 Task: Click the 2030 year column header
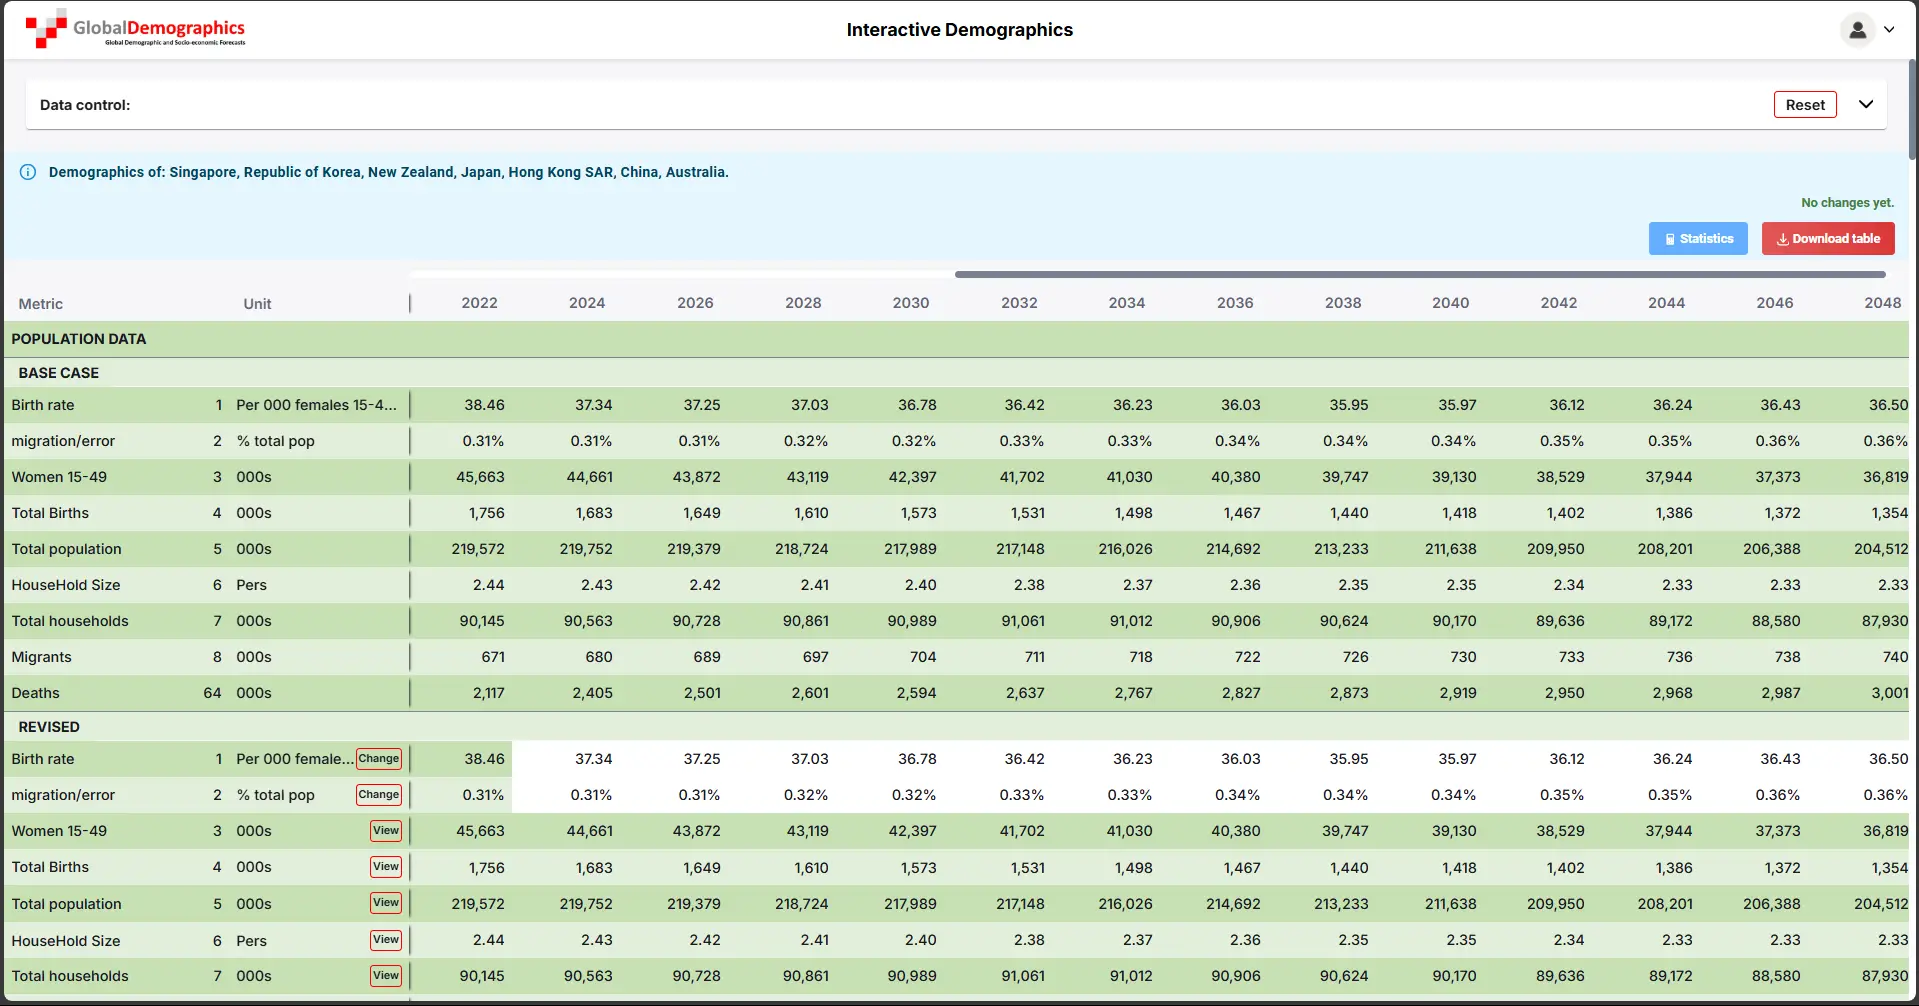click(x=910, y=303)
